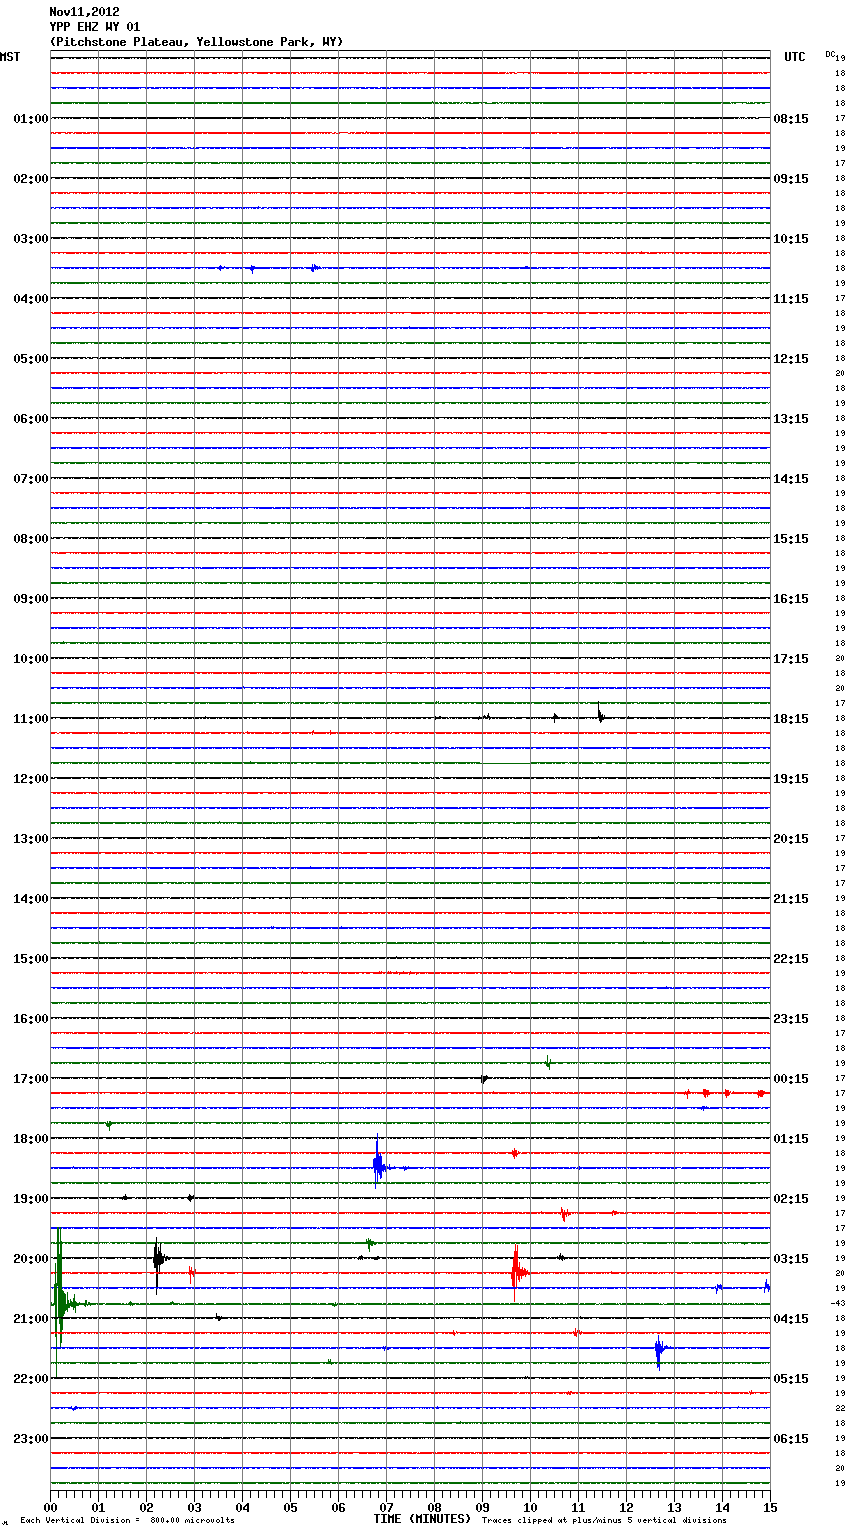Click the TIME (MINUTES) axis title

(x=422, y=1519)
